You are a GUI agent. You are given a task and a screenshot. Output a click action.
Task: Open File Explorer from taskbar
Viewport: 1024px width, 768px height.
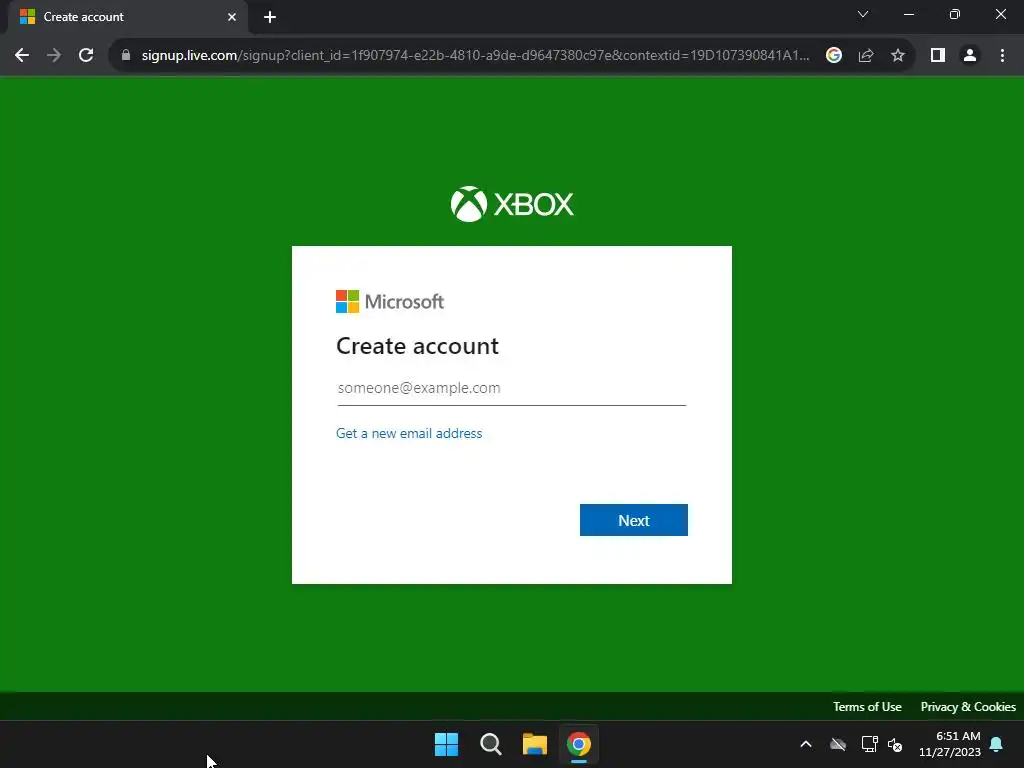point(535,744)
